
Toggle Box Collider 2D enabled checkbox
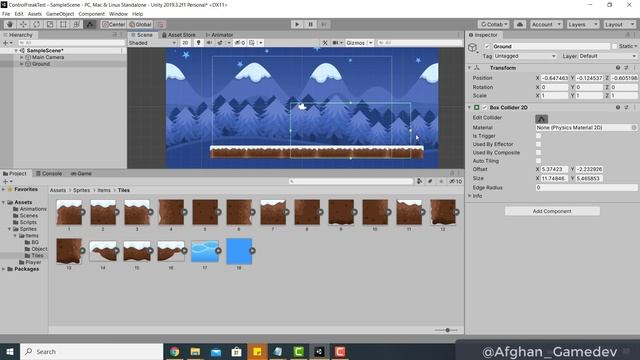(x=484, y=107)
